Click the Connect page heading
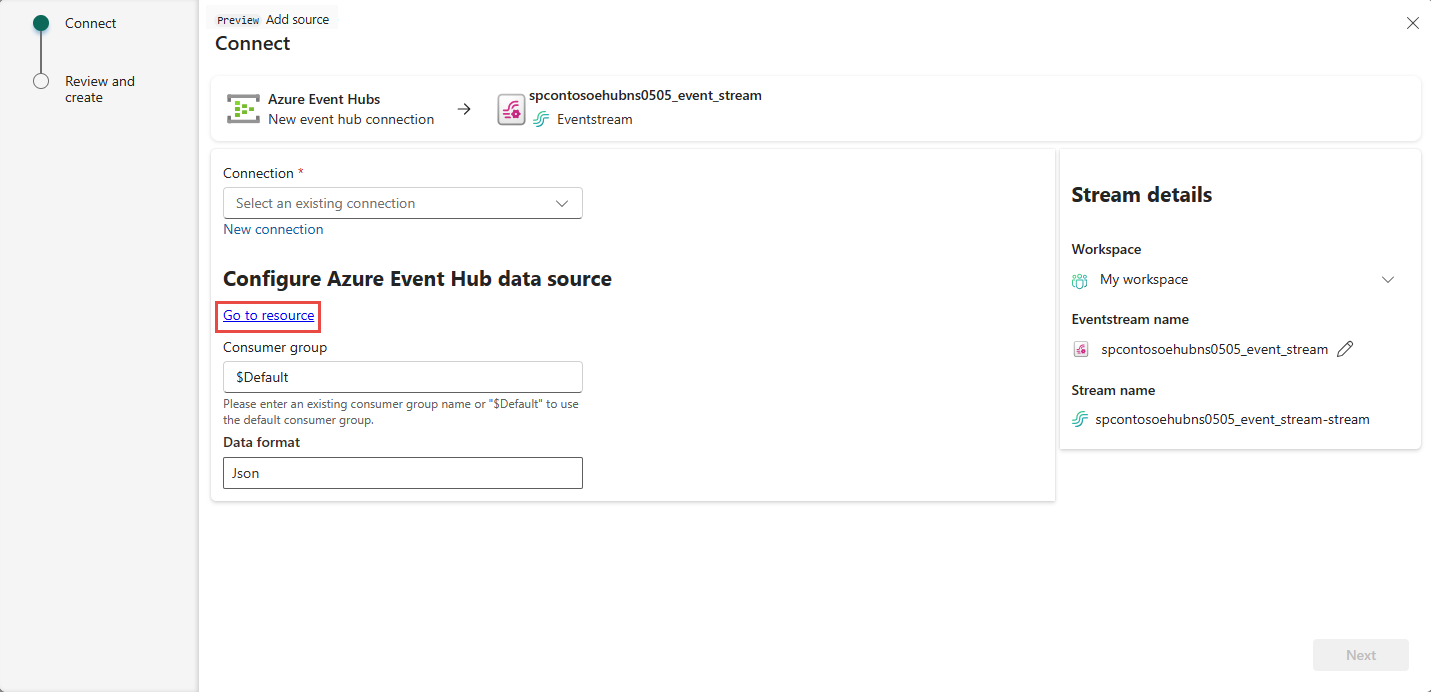The width and height of the screenshot is (1431, 692). click(x=253, y=43)
